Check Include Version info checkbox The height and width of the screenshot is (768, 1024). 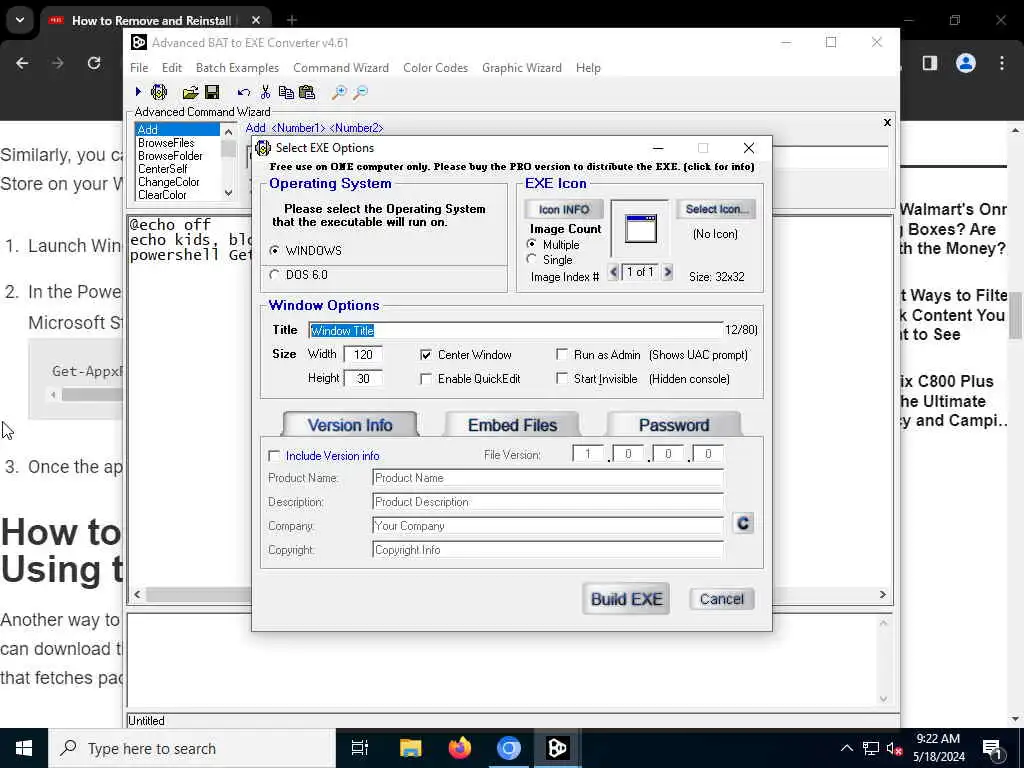pos(274,456)
